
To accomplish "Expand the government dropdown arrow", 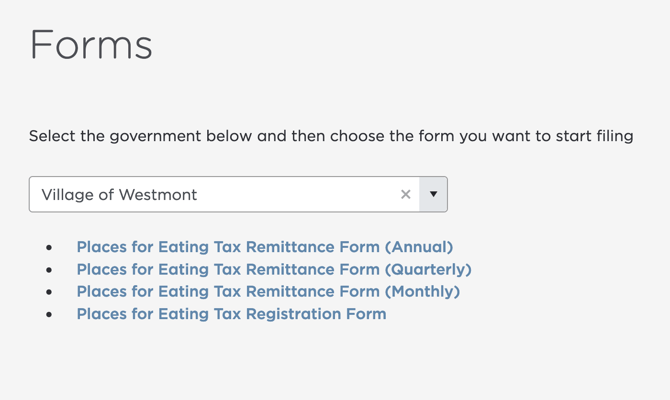I will tap(433, 195).
